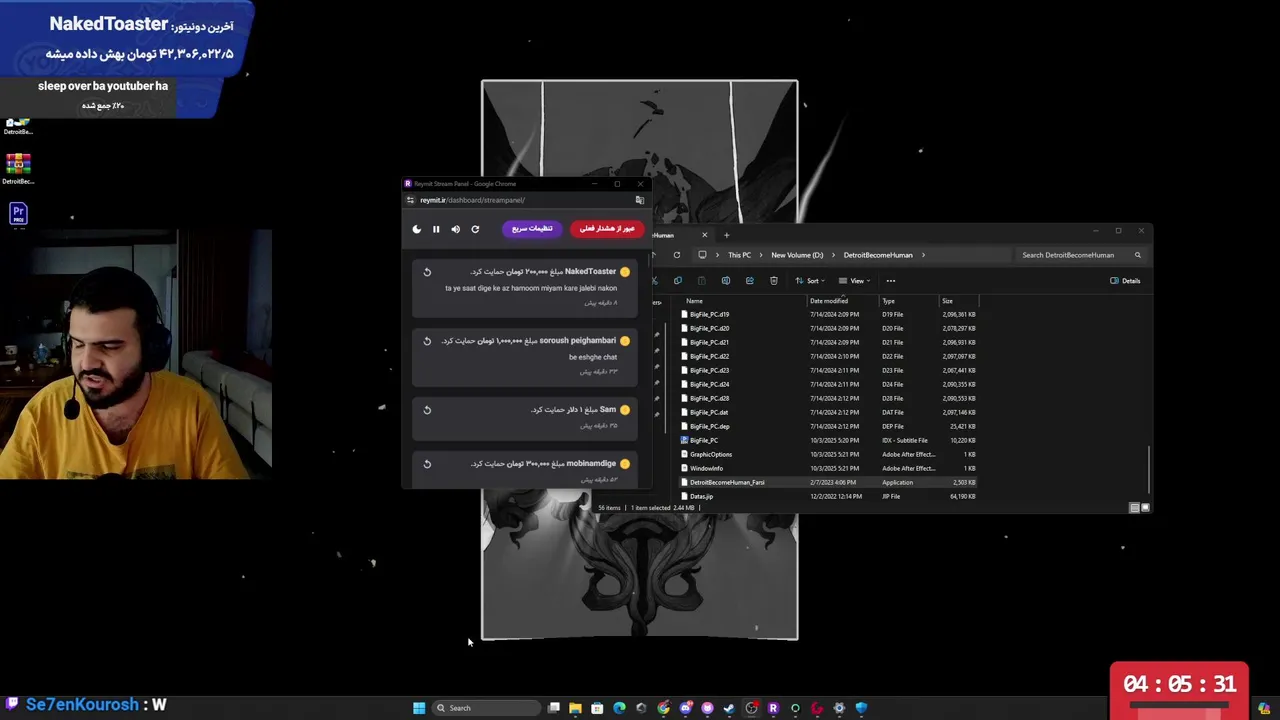
Task: Open site info icon beside reymit.ir URL
Action: [410, 200]
